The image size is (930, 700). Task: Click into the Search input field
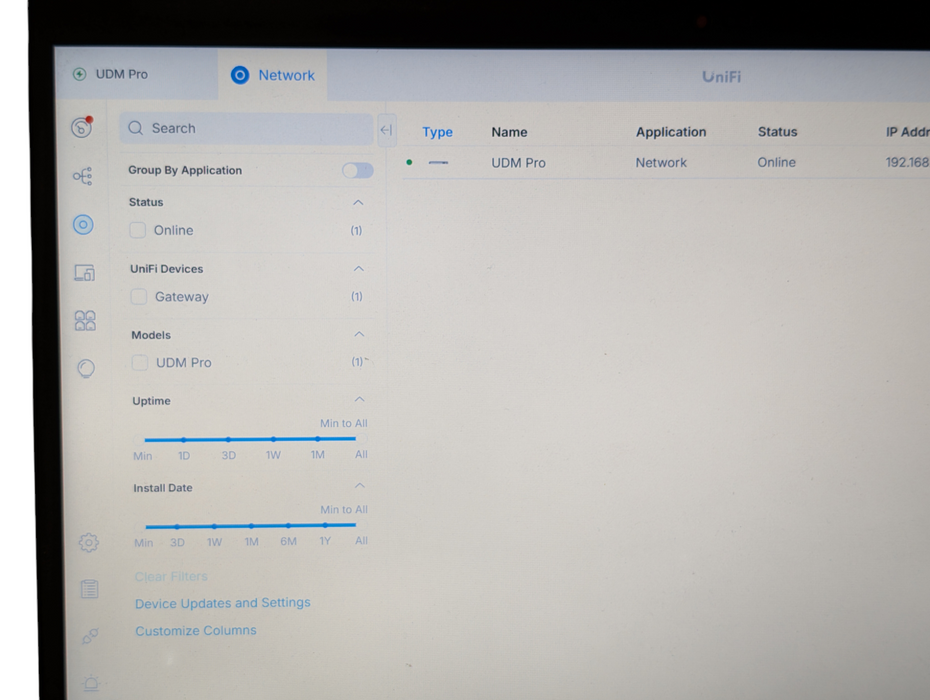pyautogui.click(x=246, y=129)
